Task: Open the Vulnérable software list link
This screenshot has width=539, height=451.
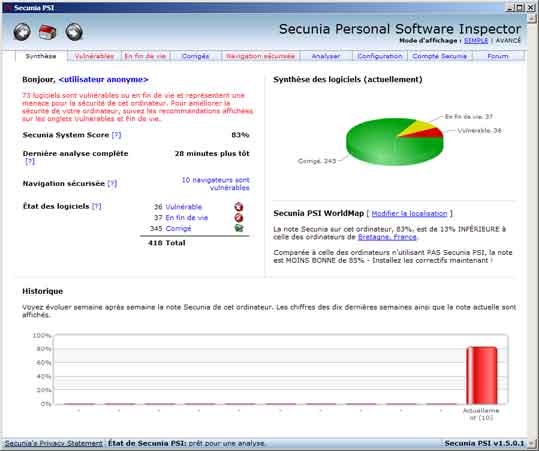Action: [184, 207]
